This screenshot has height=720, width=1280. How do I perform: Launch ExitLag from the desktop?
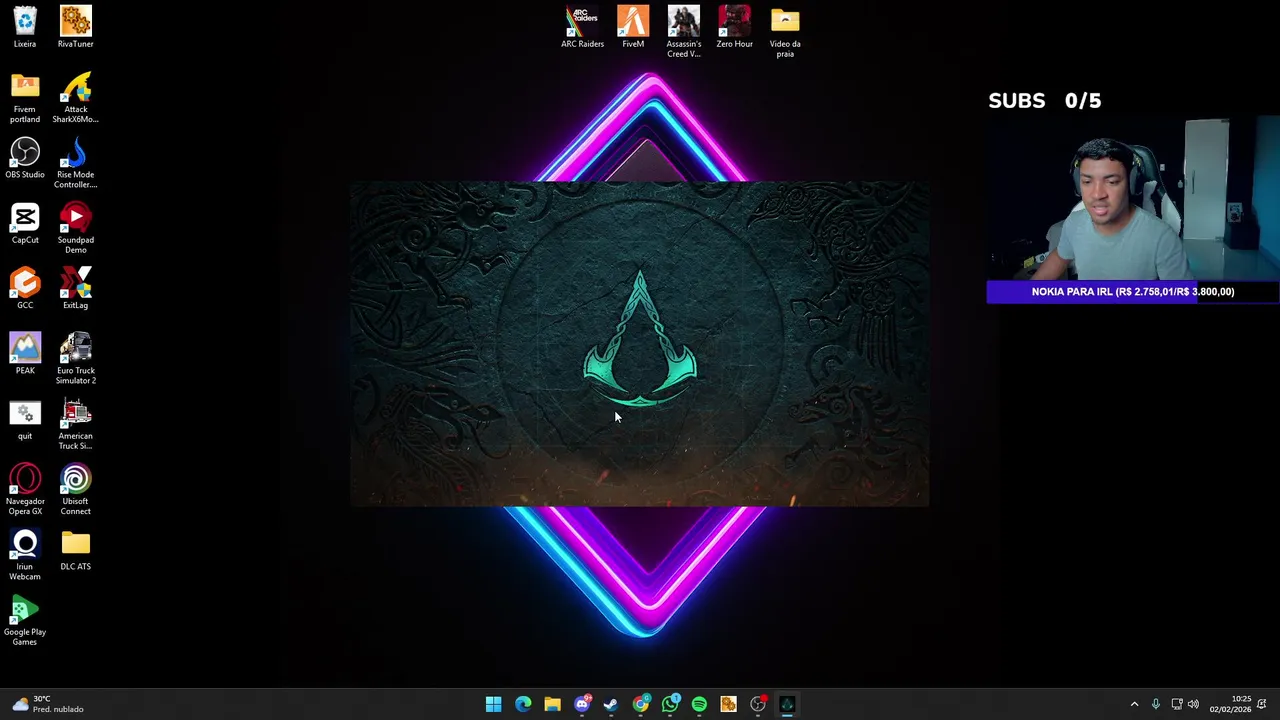(x=75, y=288)
